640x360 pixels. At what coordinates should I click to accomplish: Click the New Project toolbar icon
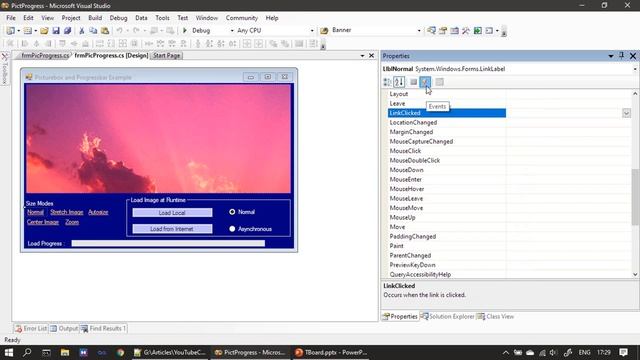pyautogui.click(x=11, y=31)
